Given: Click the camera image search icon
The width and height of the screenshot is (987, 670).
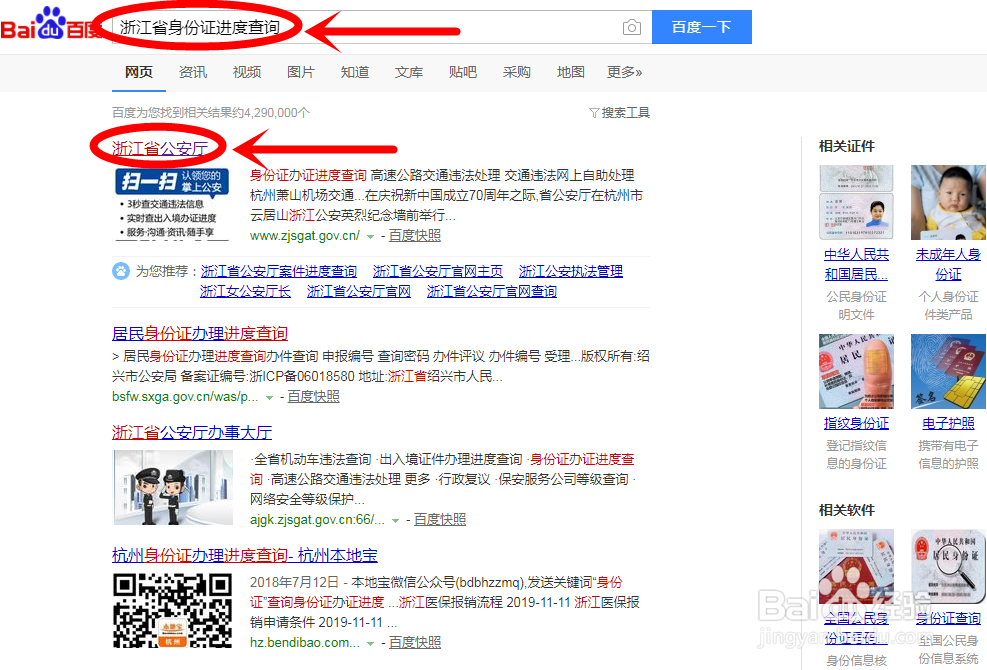Looking at the screenshot, I should point(631,27).
